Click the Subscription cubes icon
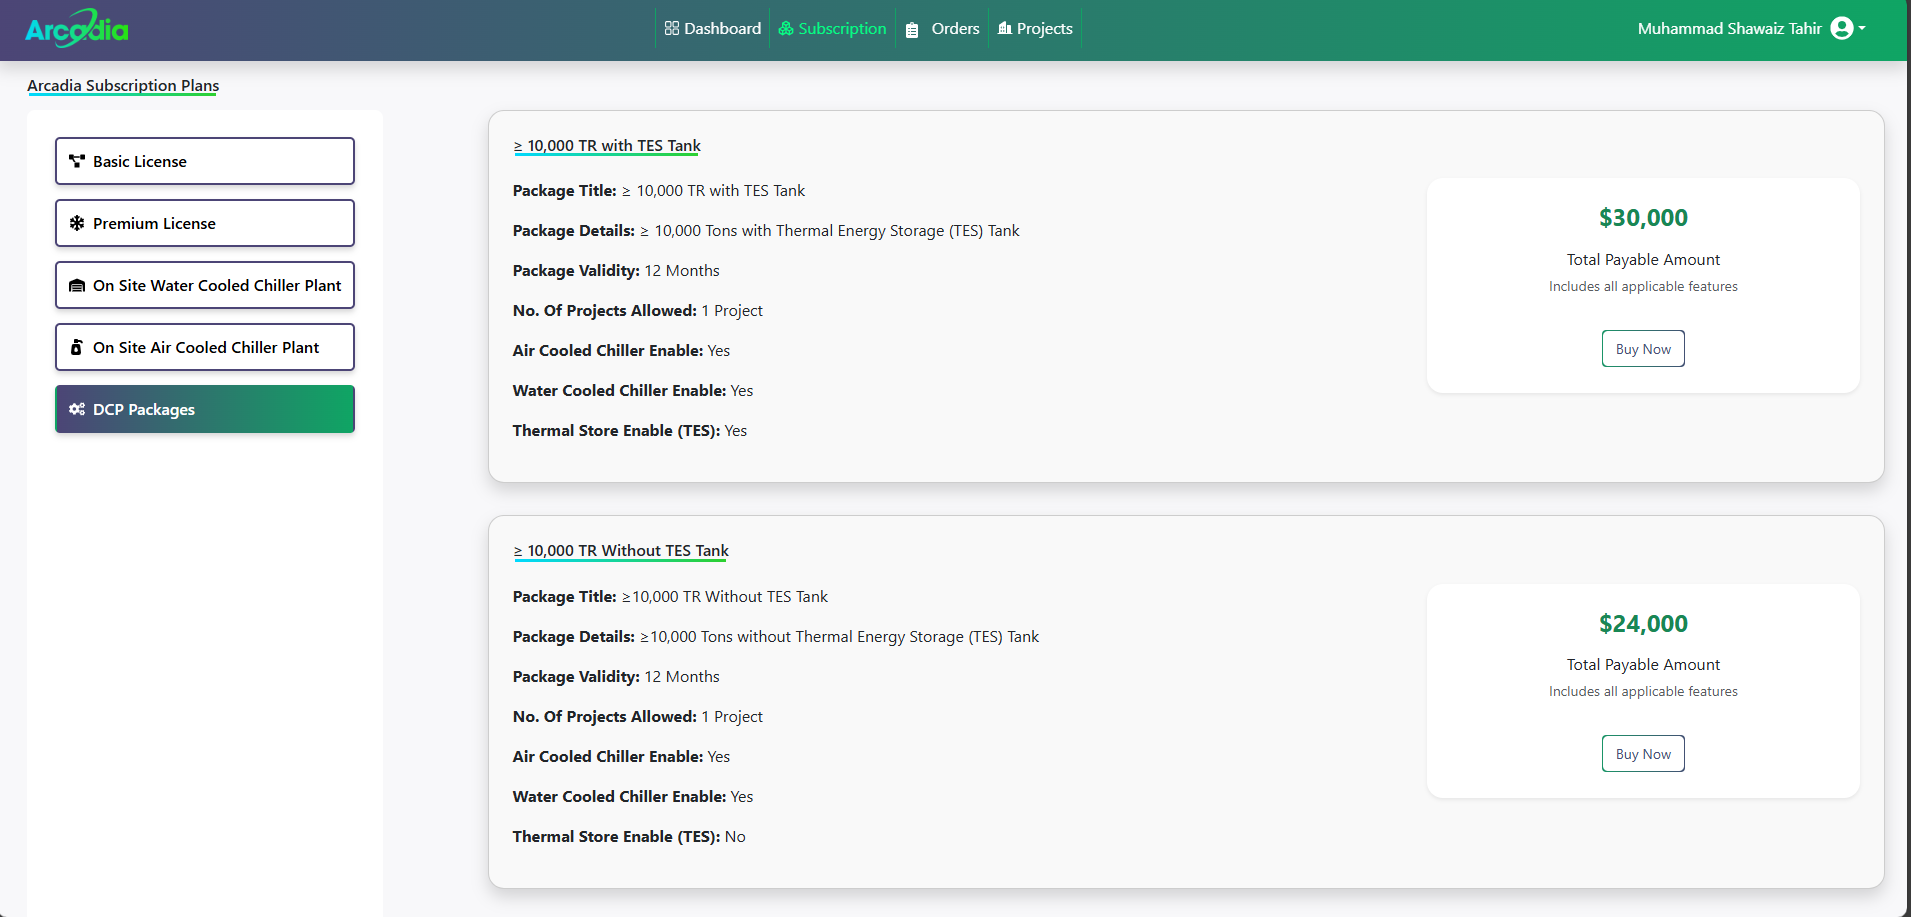Viewport: 1911px width, 917px height. point(786,29)
